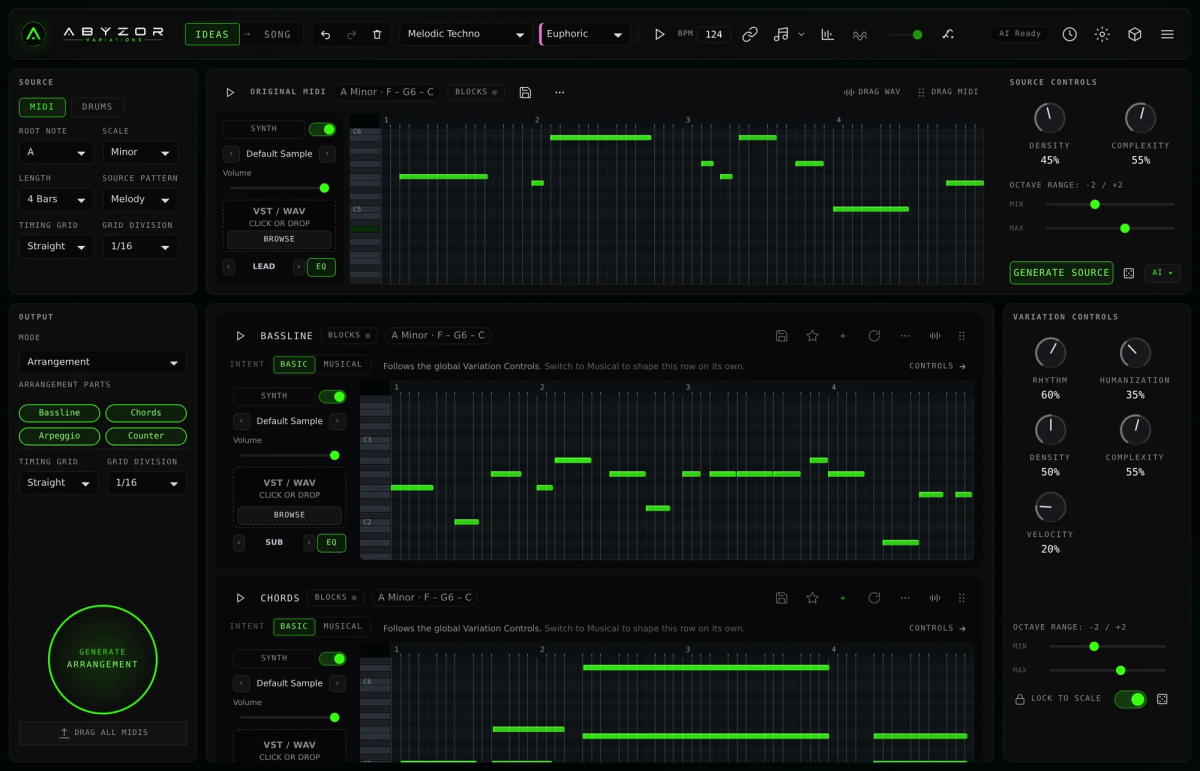The image size is (1200, 771).
Task: Click the Generate Source button
Action: coord(1061,273)
